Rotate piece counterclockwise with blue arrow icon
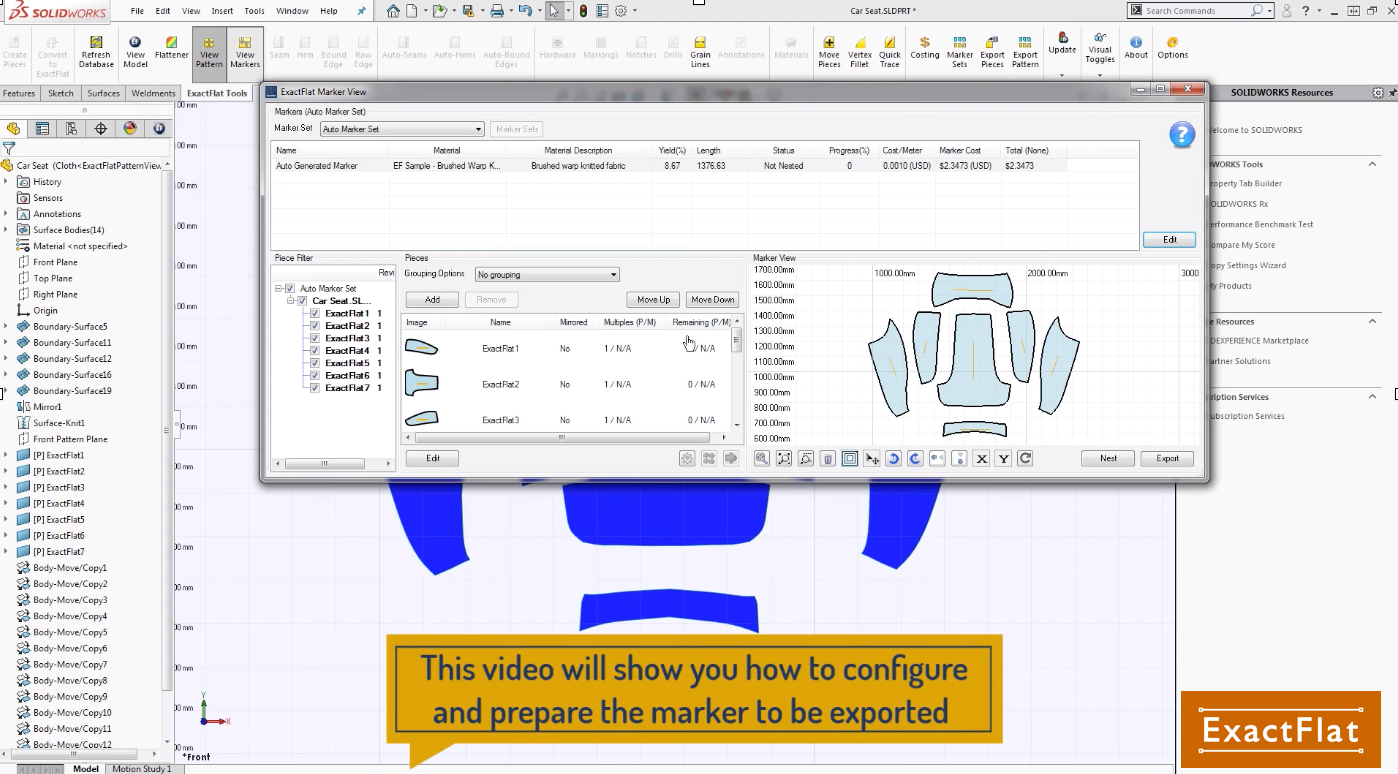Screen dimensions: 1398x774 894,458
